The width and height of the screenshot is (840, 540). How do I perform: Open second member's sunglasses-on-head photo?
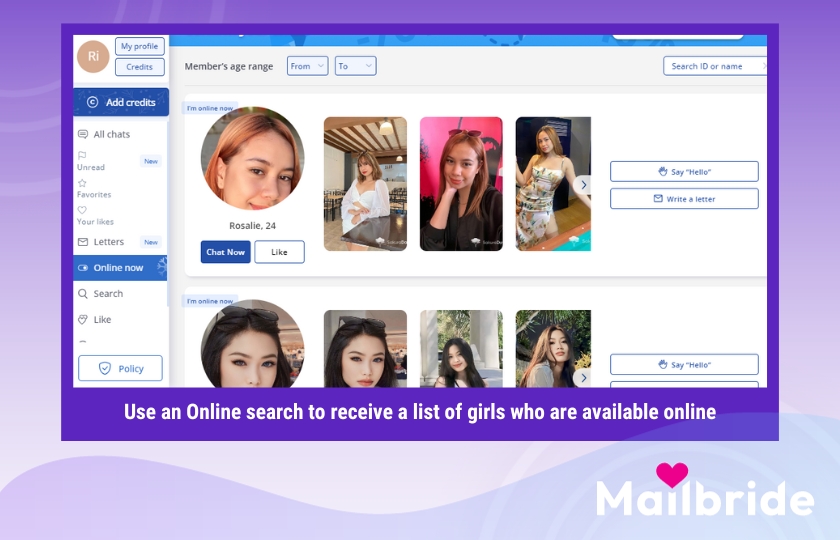(x=365, y=349)
